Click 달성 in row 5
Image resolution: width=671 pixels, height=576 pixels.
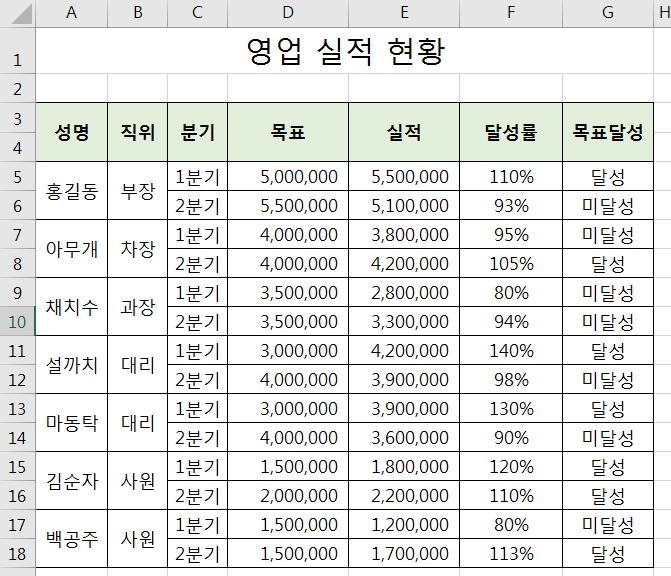tap(608, 176)
